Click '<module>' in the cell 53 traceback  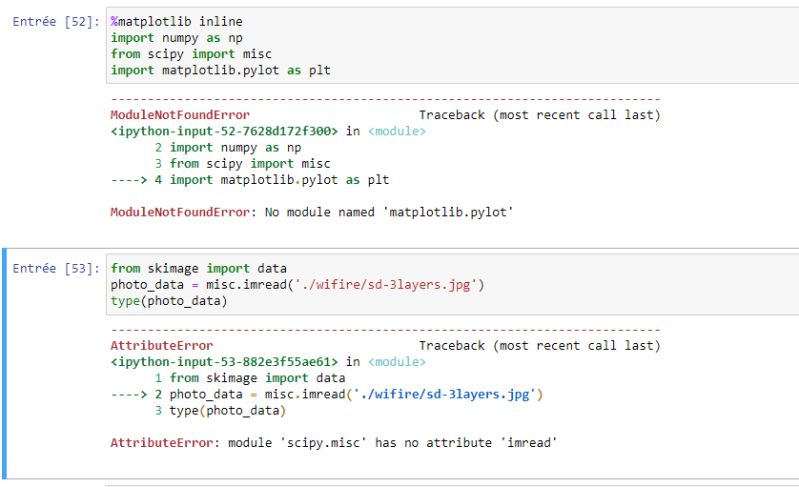[x=396, y=362]
